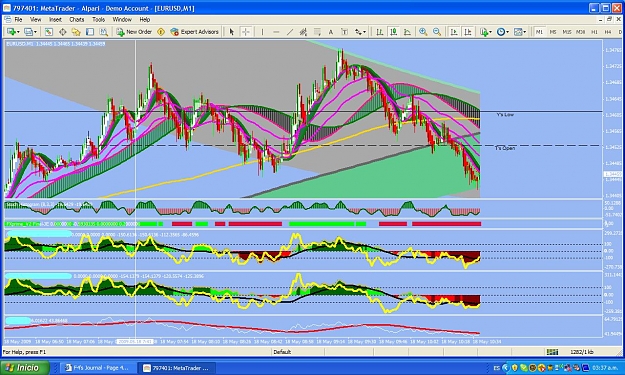625x375 pixels.
Task: Toggle the Terminal window icon
Action: coord(90,32)
